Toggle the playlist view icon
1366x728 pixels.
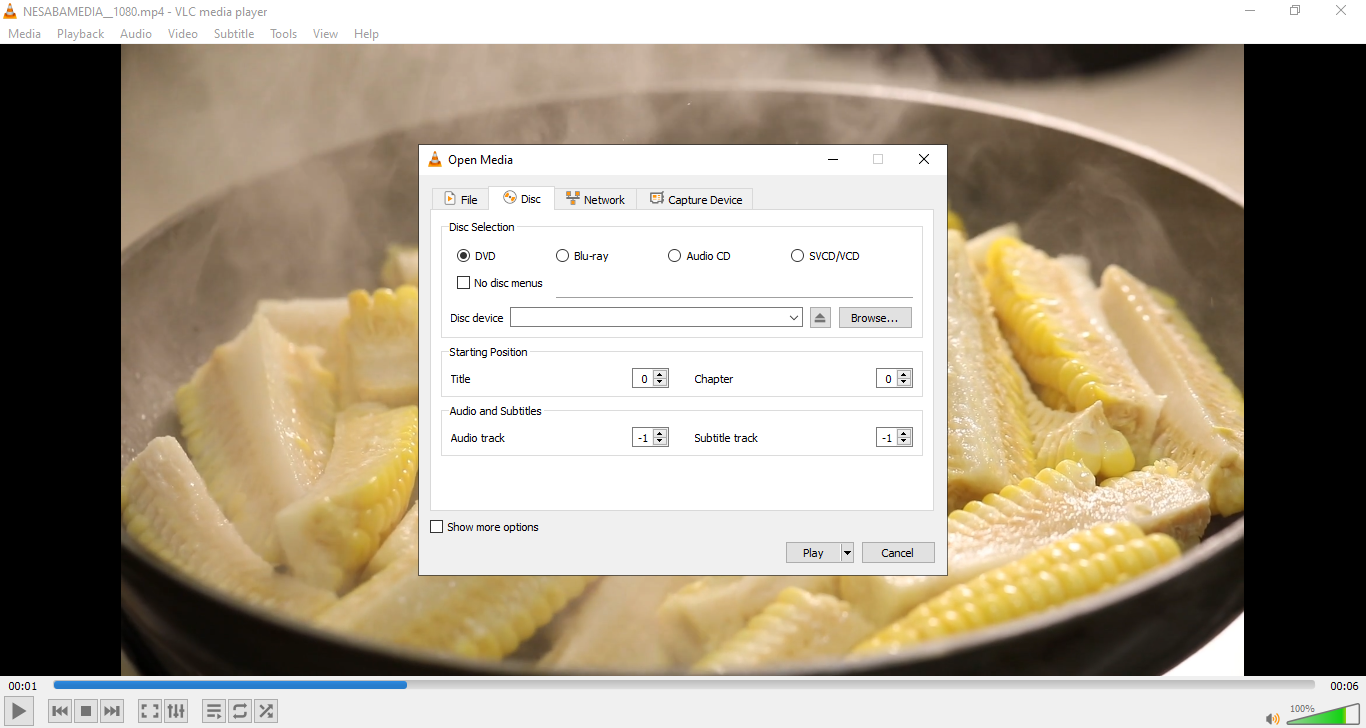pos(214,711)
